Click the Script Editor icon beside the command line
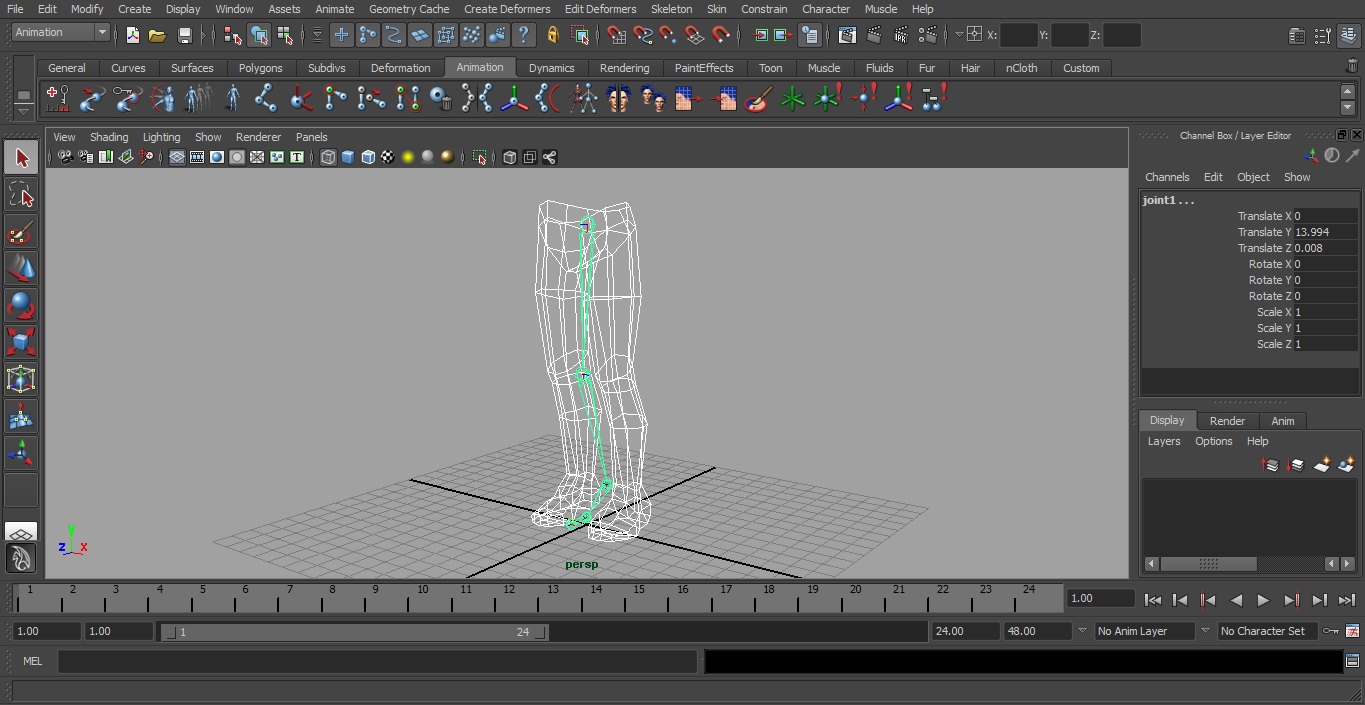Screen dimensions: 1365x705 point(1352,661)
